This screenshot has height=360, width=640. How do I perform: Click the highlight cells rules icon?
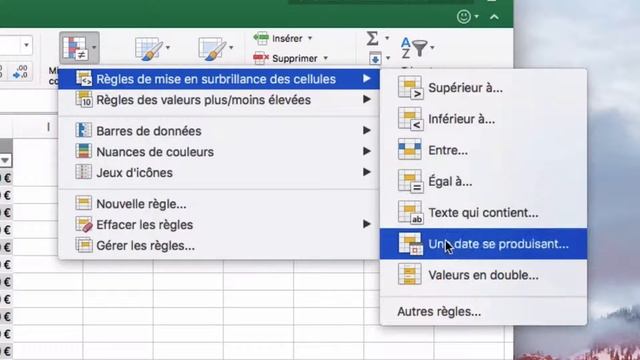click(84, 78)
